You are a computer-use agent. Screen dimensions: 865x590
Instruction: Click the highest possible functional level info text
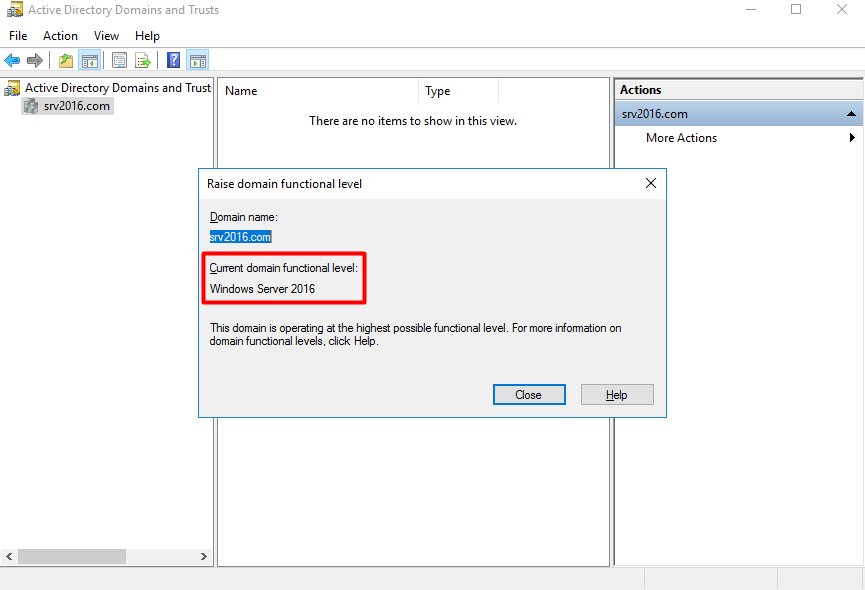[x=415, y=334]
